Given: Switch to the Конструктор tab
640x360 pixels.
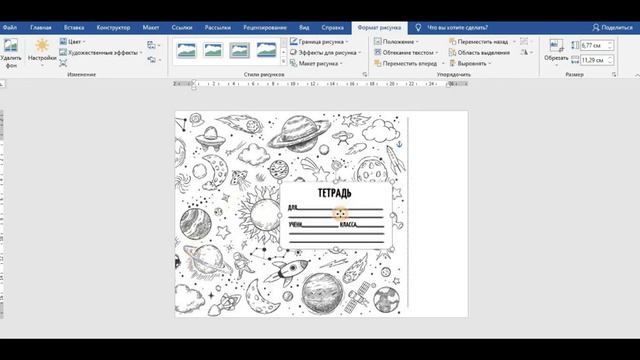Looking at the screenshot, I should (x=113, y=28).
